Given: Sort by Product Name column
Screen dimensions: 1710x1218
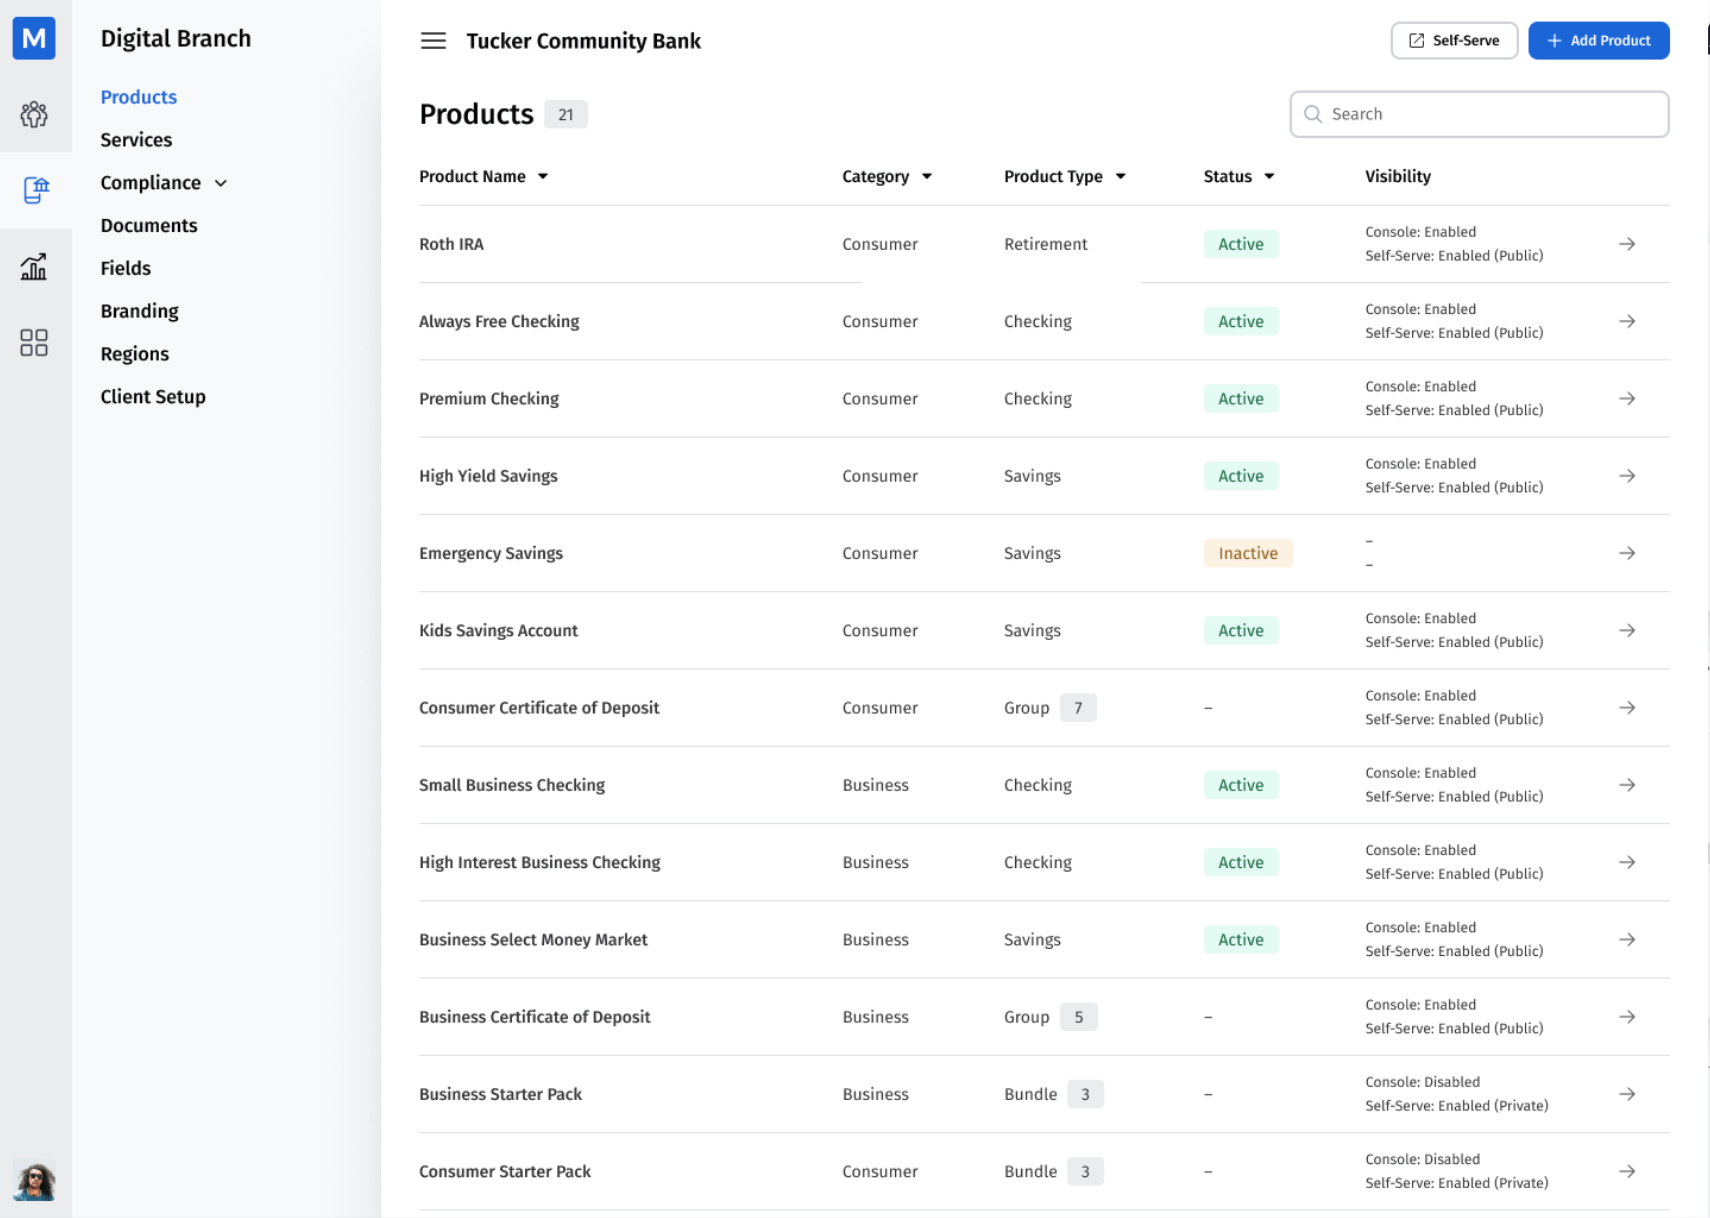Looking at the screenshot, I should (x=484, y=177).
